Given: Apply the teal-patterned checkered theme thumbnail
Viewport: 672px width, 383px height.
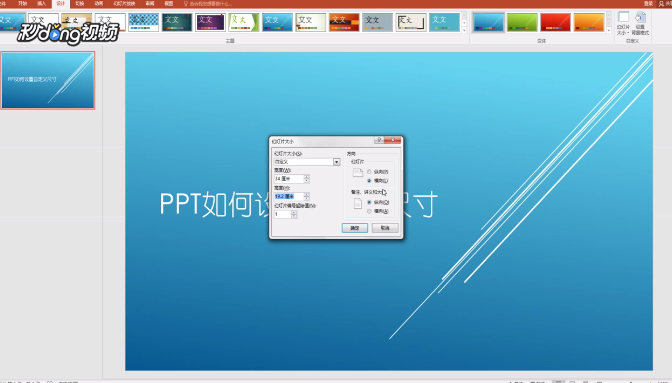Looking at the screenshot, I should point(144,22).
